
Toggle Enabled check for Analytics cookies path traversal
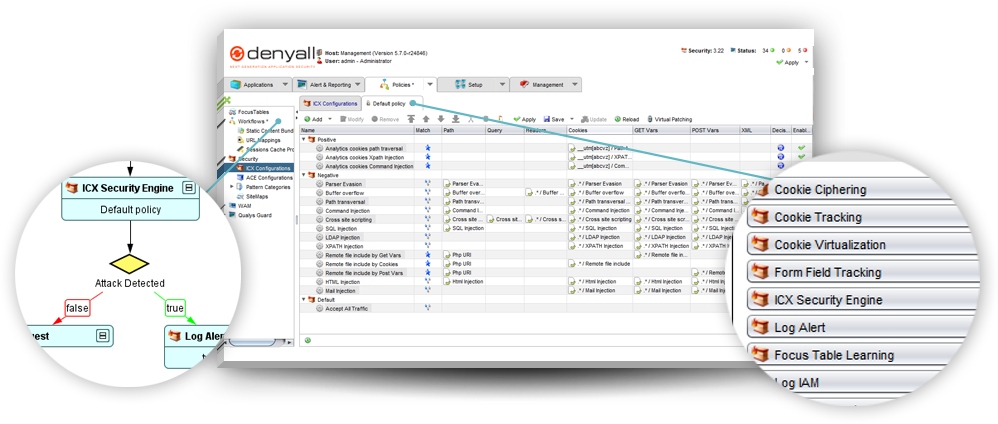(x=801, y=148)
